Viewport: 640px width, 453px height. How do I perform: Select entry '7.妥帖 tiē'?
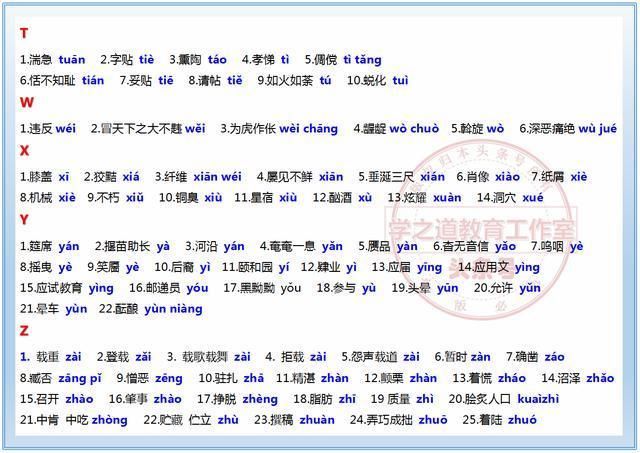click(147, 80)
